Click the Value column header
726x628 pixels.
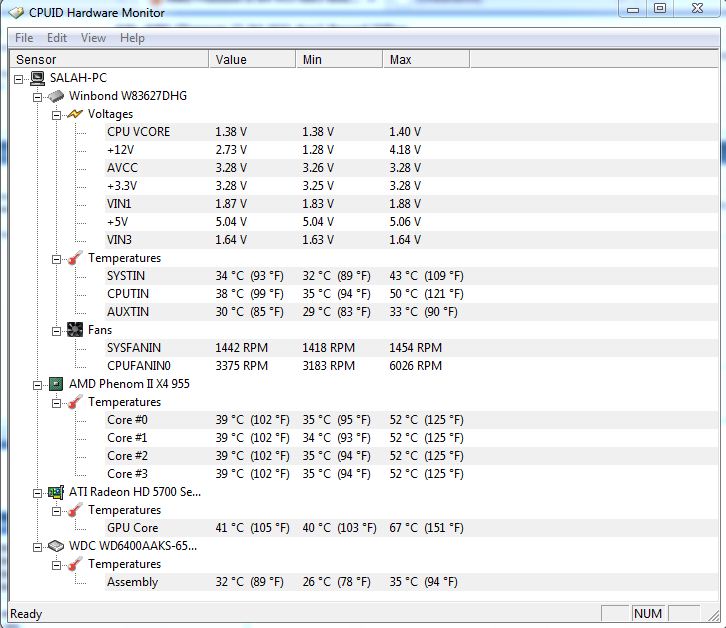(x=252, y=59)
